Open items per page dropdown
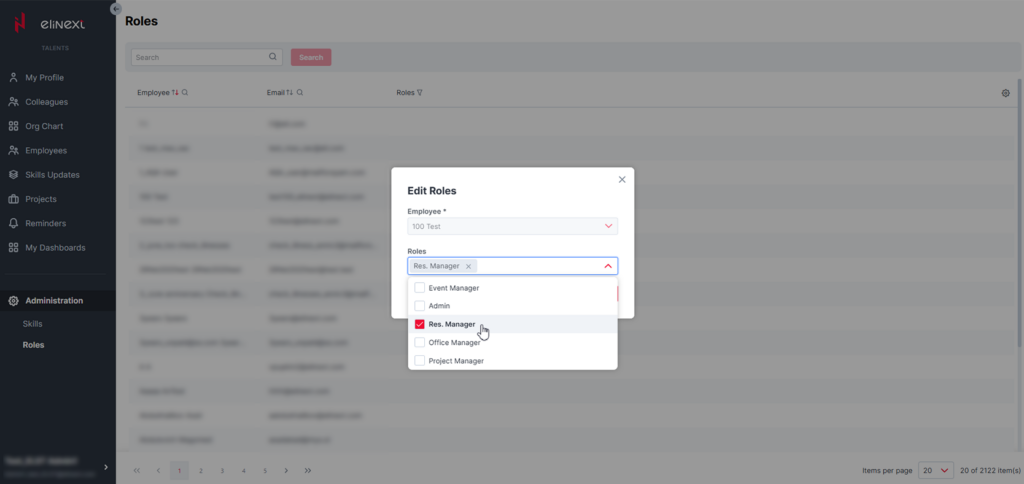This screenshot has height=484, width=1024. pos(936,470)
